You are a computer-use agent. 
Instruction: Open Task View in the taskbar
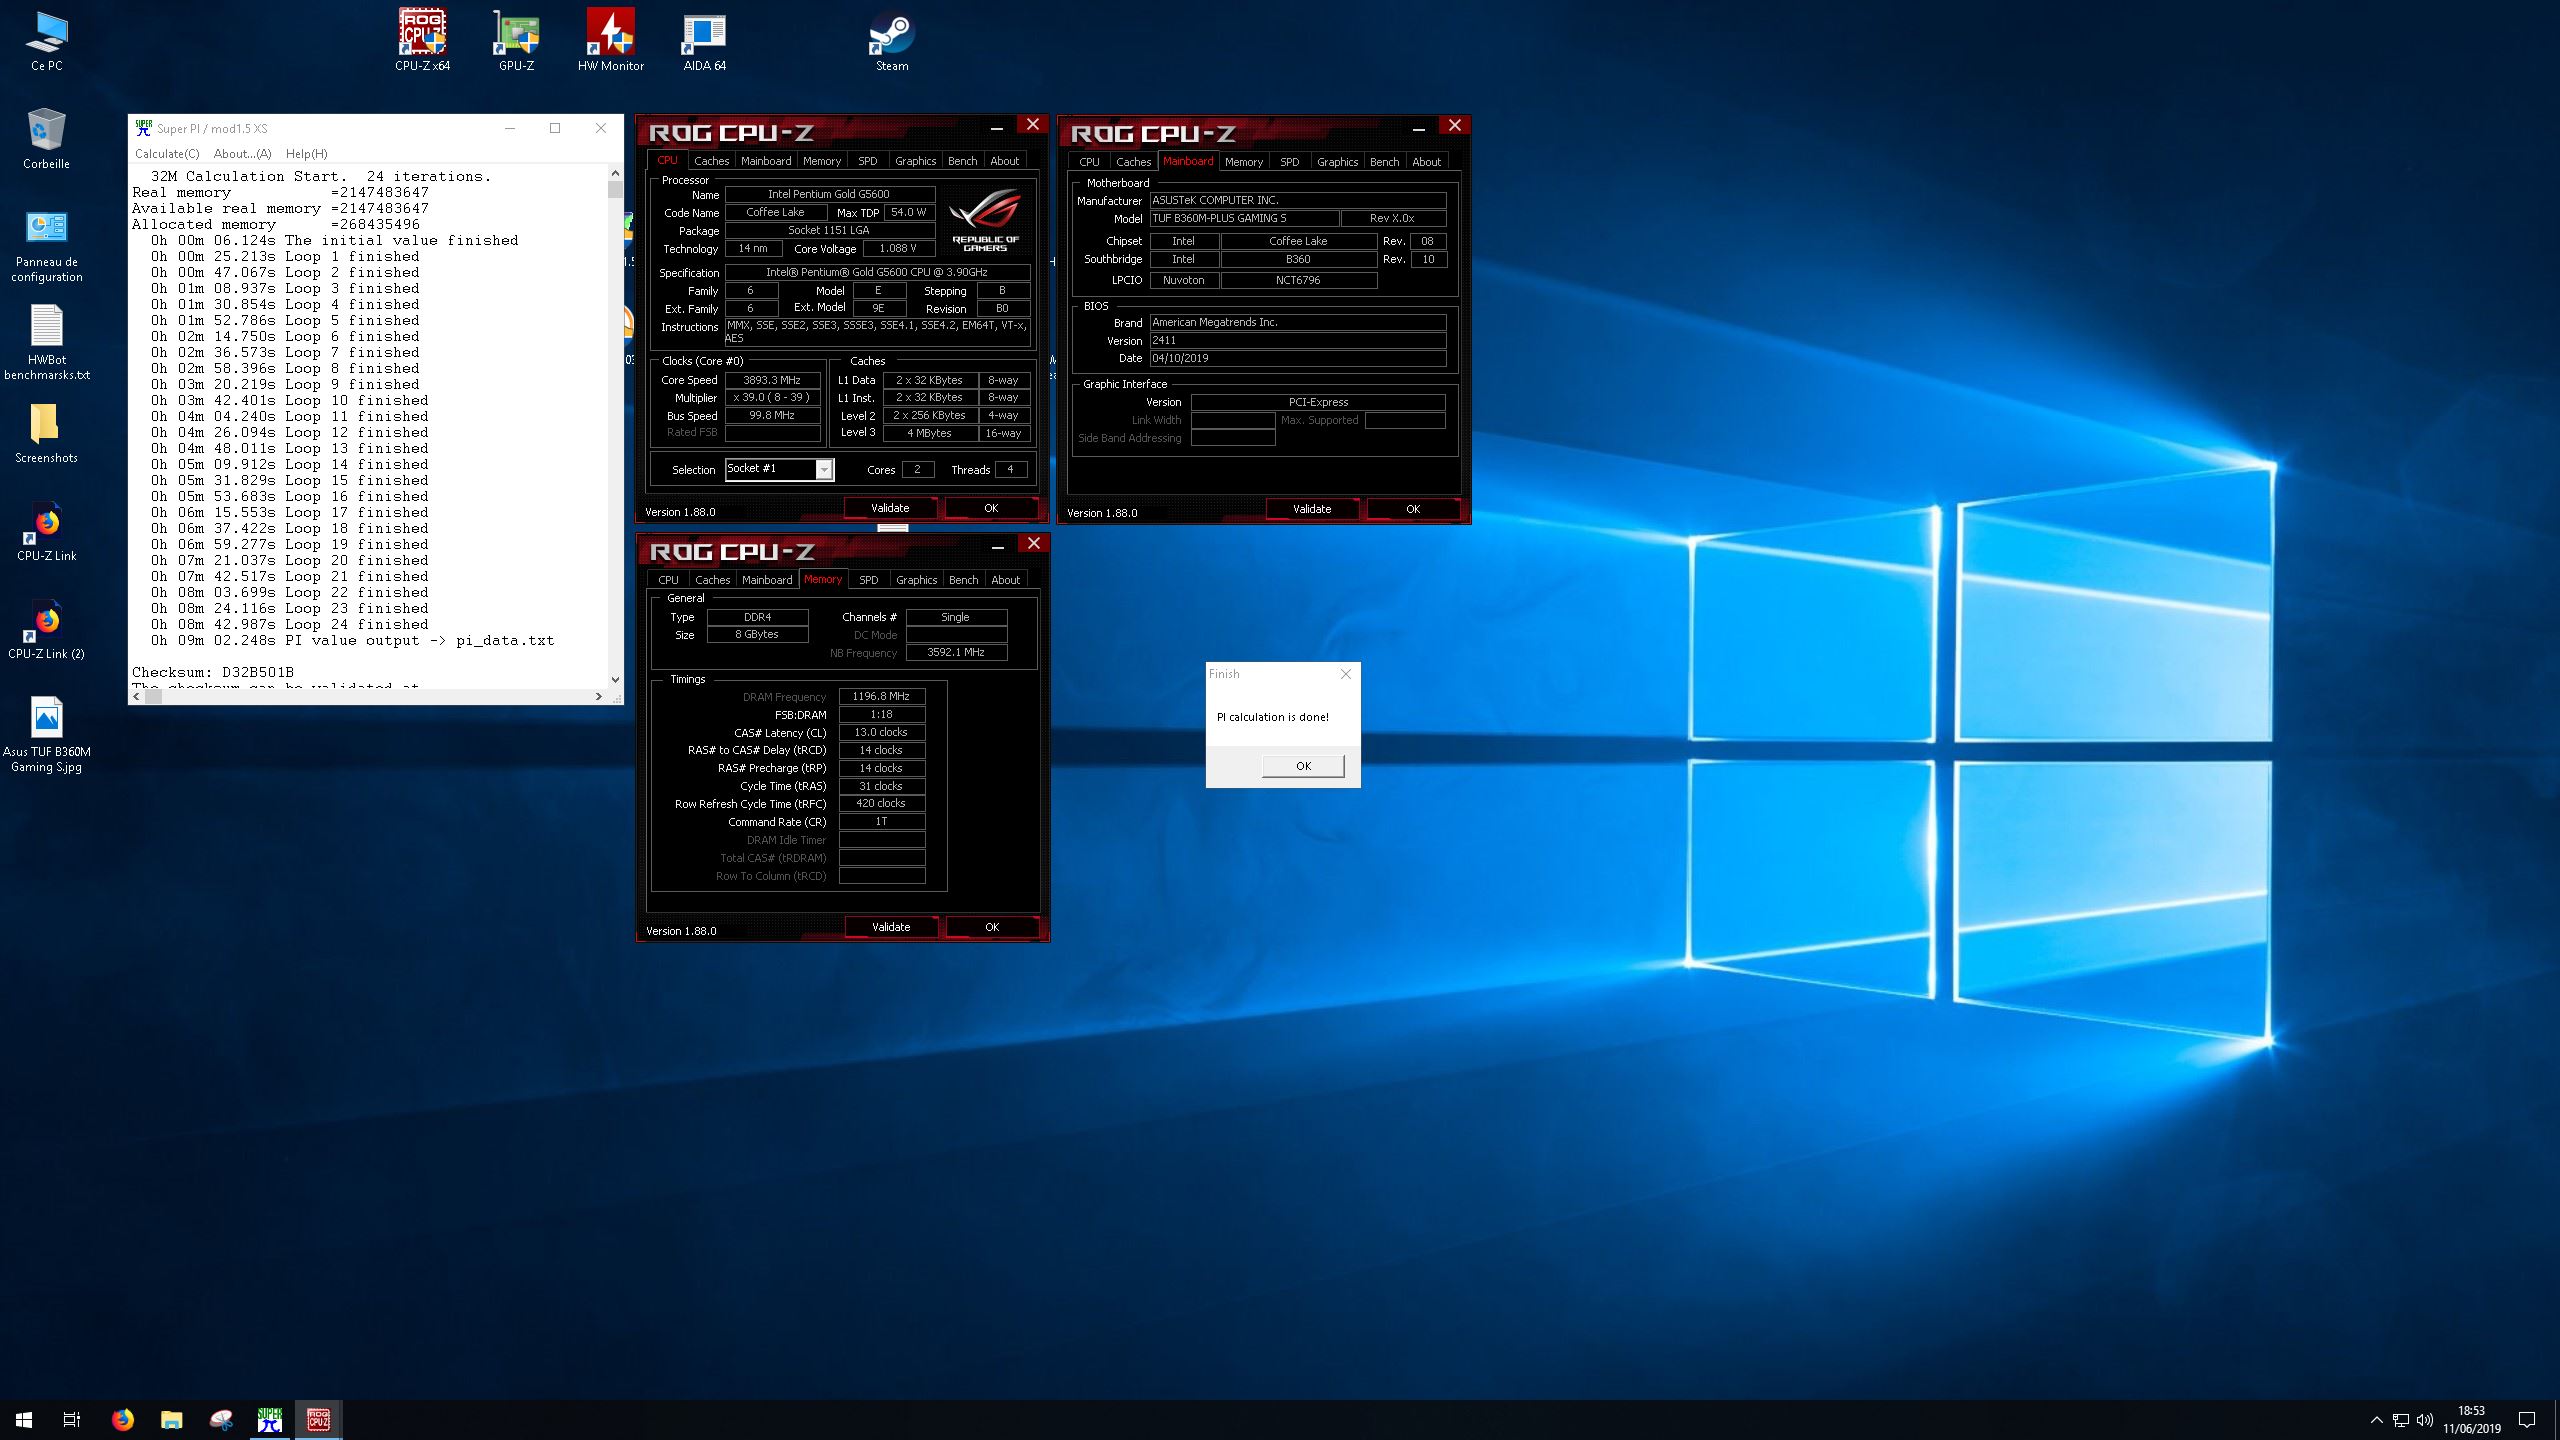coord(72,1419)
